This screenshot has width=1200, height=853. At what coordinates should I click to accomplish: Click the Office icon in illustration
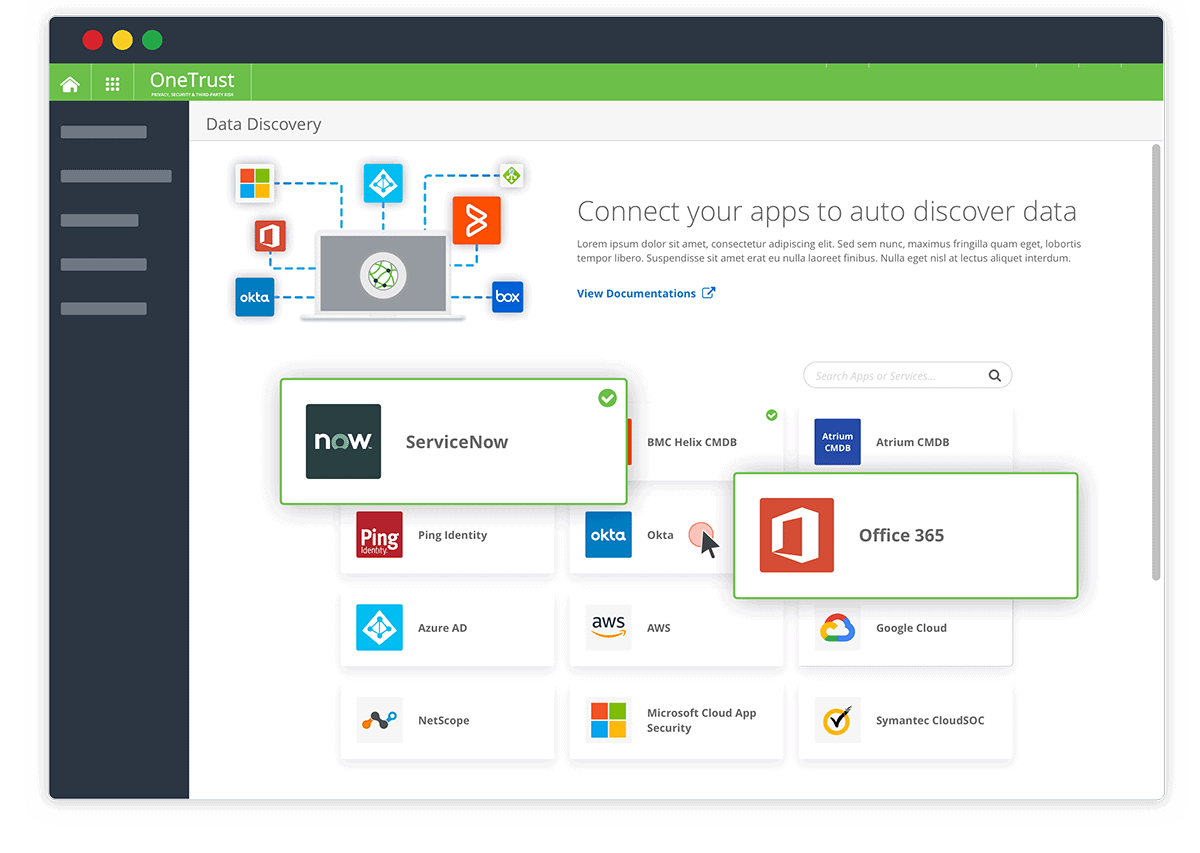[270, 236]
